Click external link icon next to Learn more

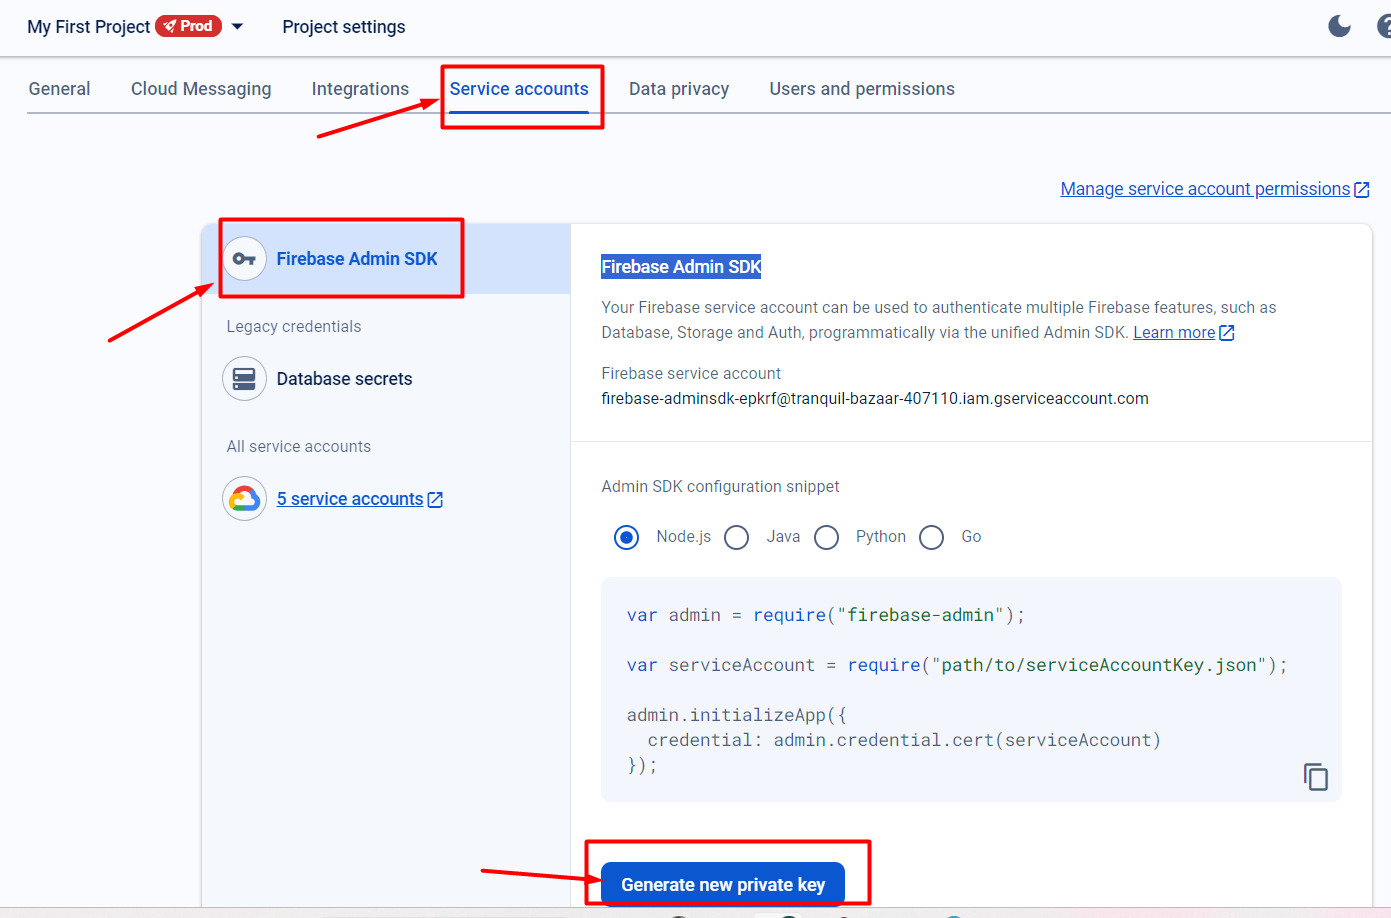click(1227, 333)
